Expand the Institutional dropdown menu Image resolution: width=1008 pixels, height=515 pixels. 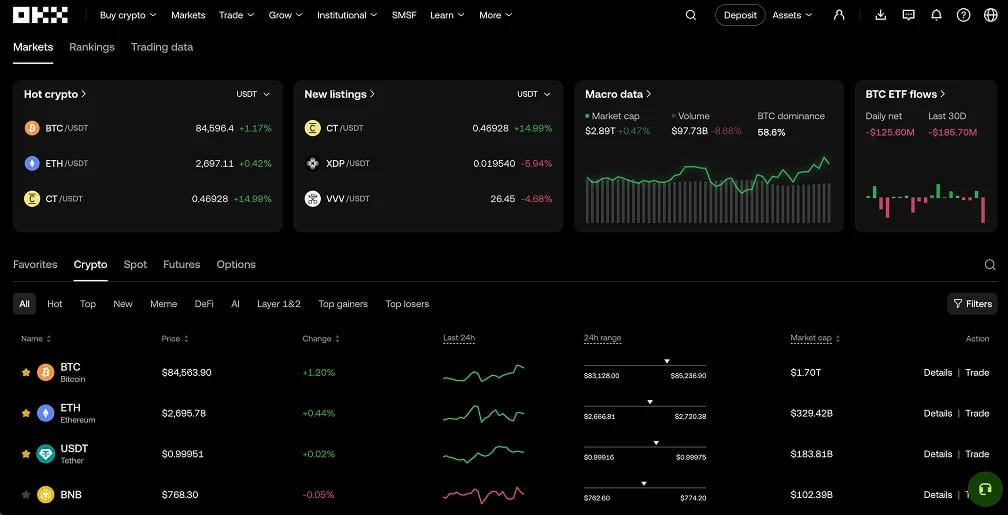pyautogui.click(x=347, y=15)
